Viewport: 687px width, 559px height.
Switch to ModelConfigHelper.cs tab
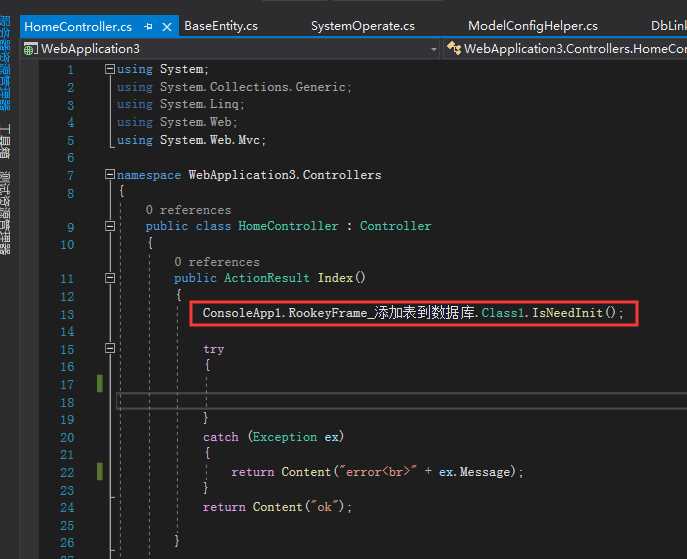533,26
